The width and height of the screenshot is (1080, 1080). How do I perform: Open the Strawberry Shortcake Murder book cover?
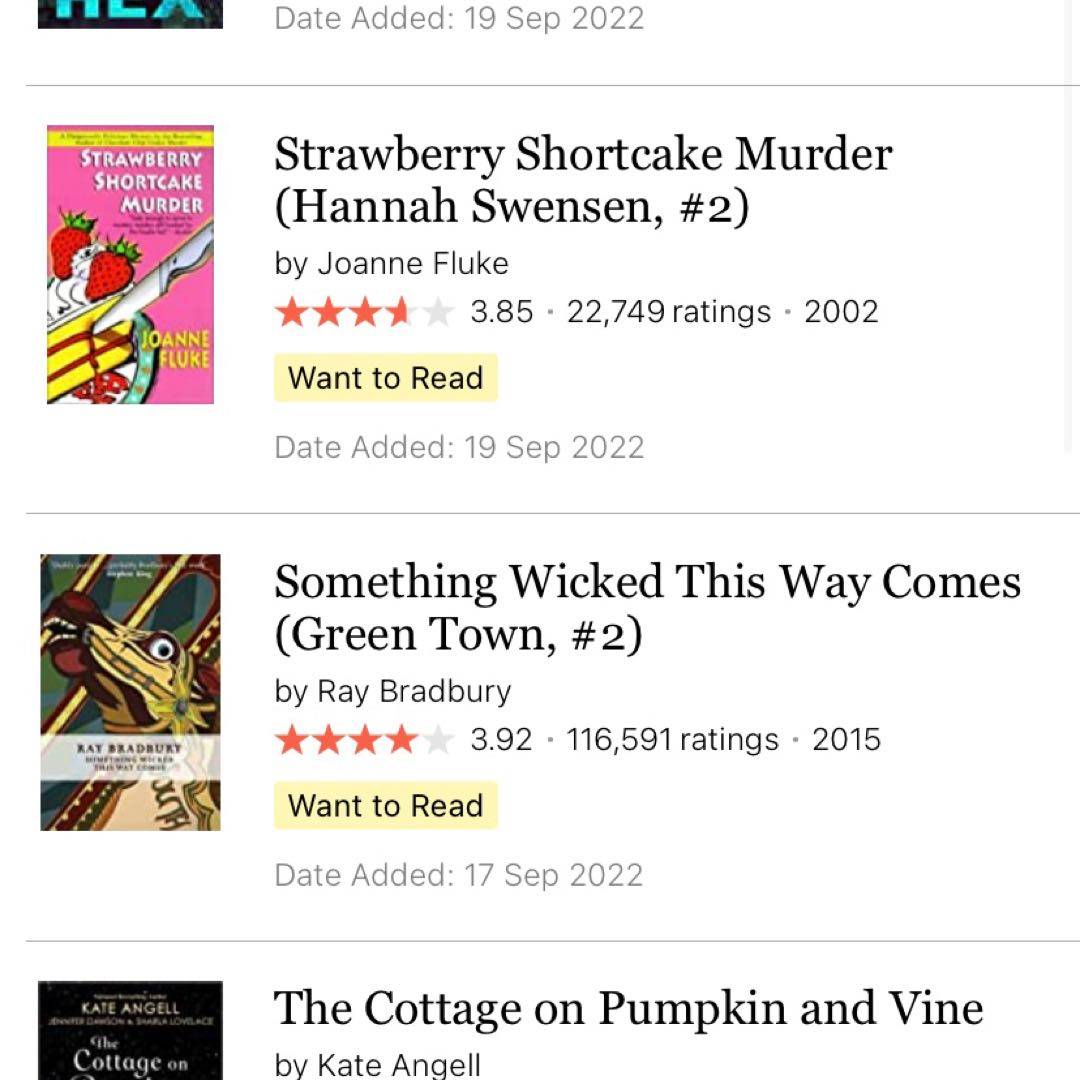(130, 264)
